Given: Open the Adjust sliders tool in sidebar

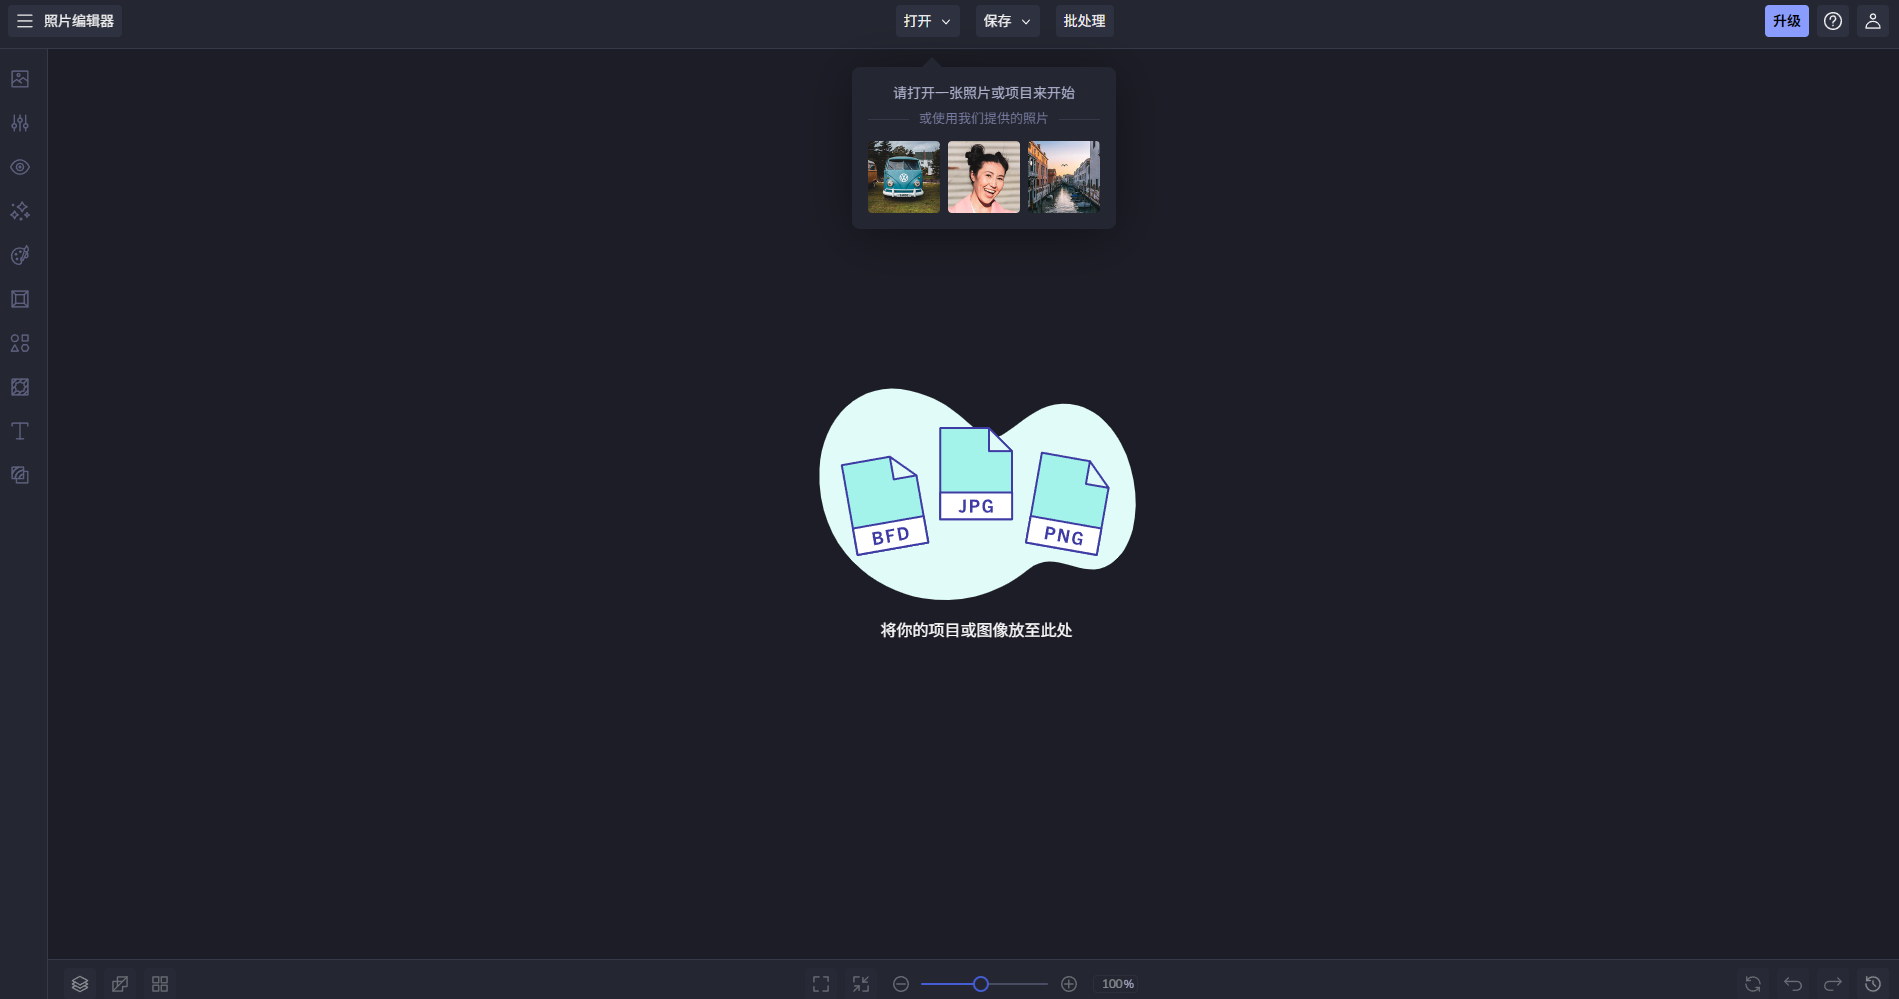Looking at the screenshot, I should [19, 123].
